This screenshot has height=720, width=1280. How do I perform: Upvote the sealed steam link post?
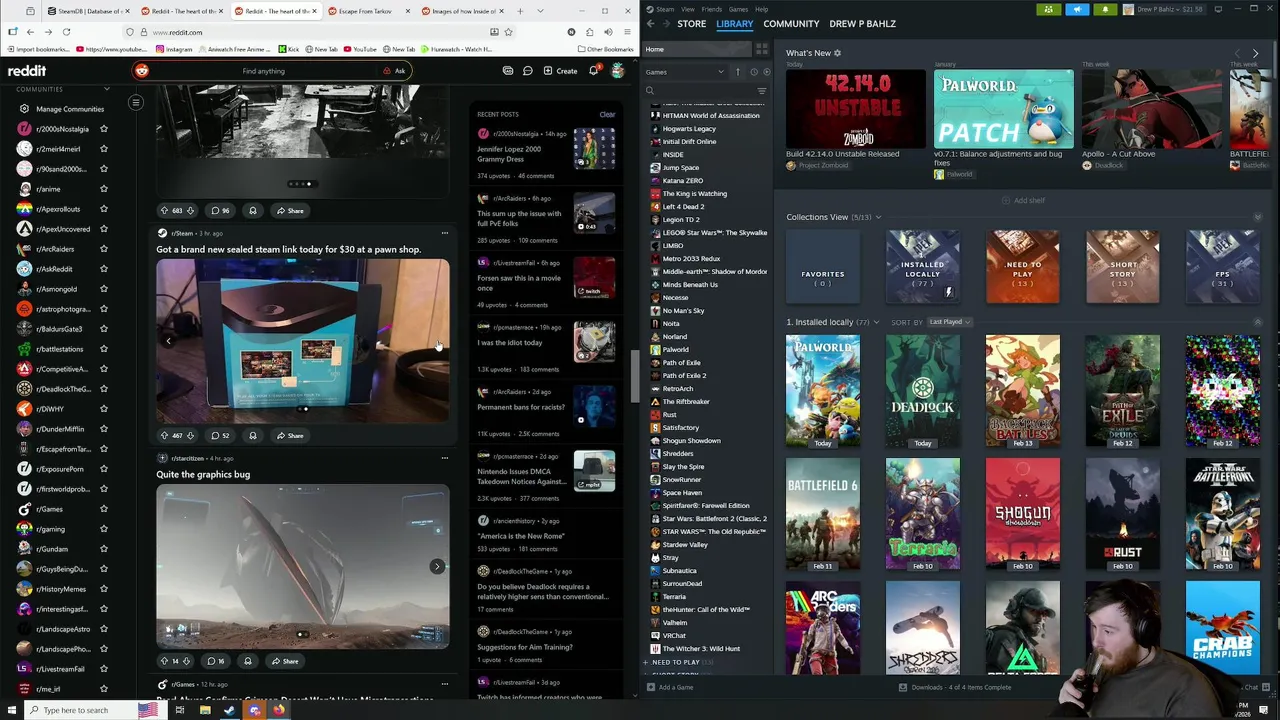pyautogui.click(x=164, y=436)
